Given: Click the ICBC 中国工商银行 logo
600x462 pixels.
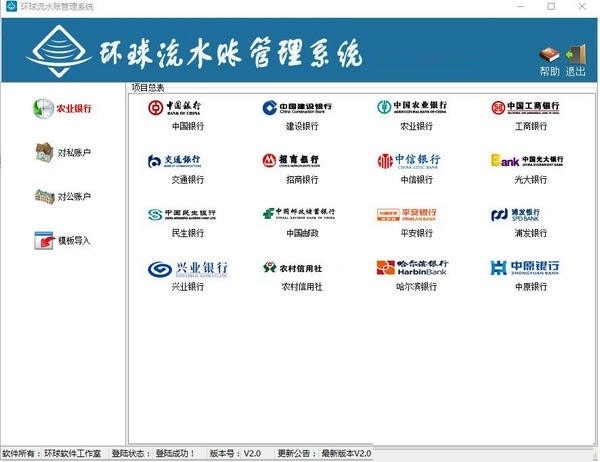Looking at the screenshot, I should 525,107.
